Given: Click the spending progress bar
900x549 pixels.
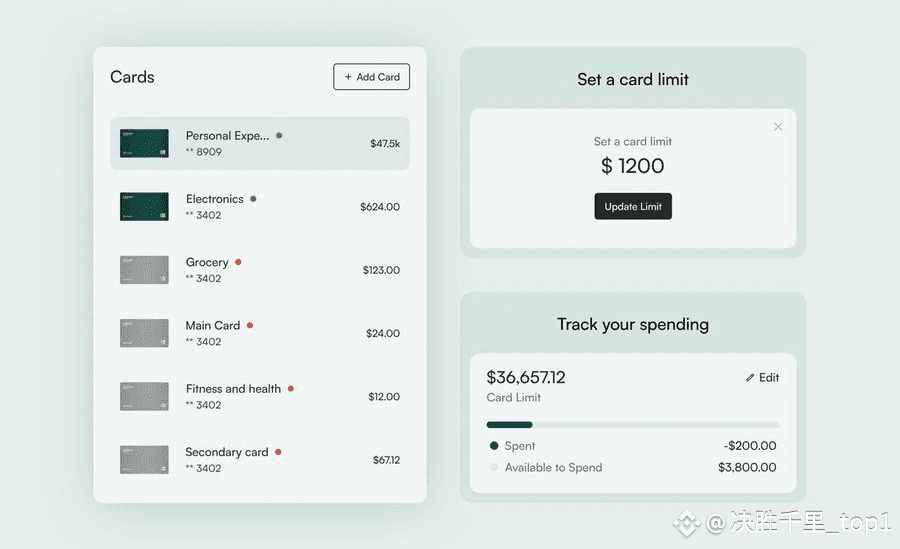Looking at the screenshot, I should tap(633, 425).
